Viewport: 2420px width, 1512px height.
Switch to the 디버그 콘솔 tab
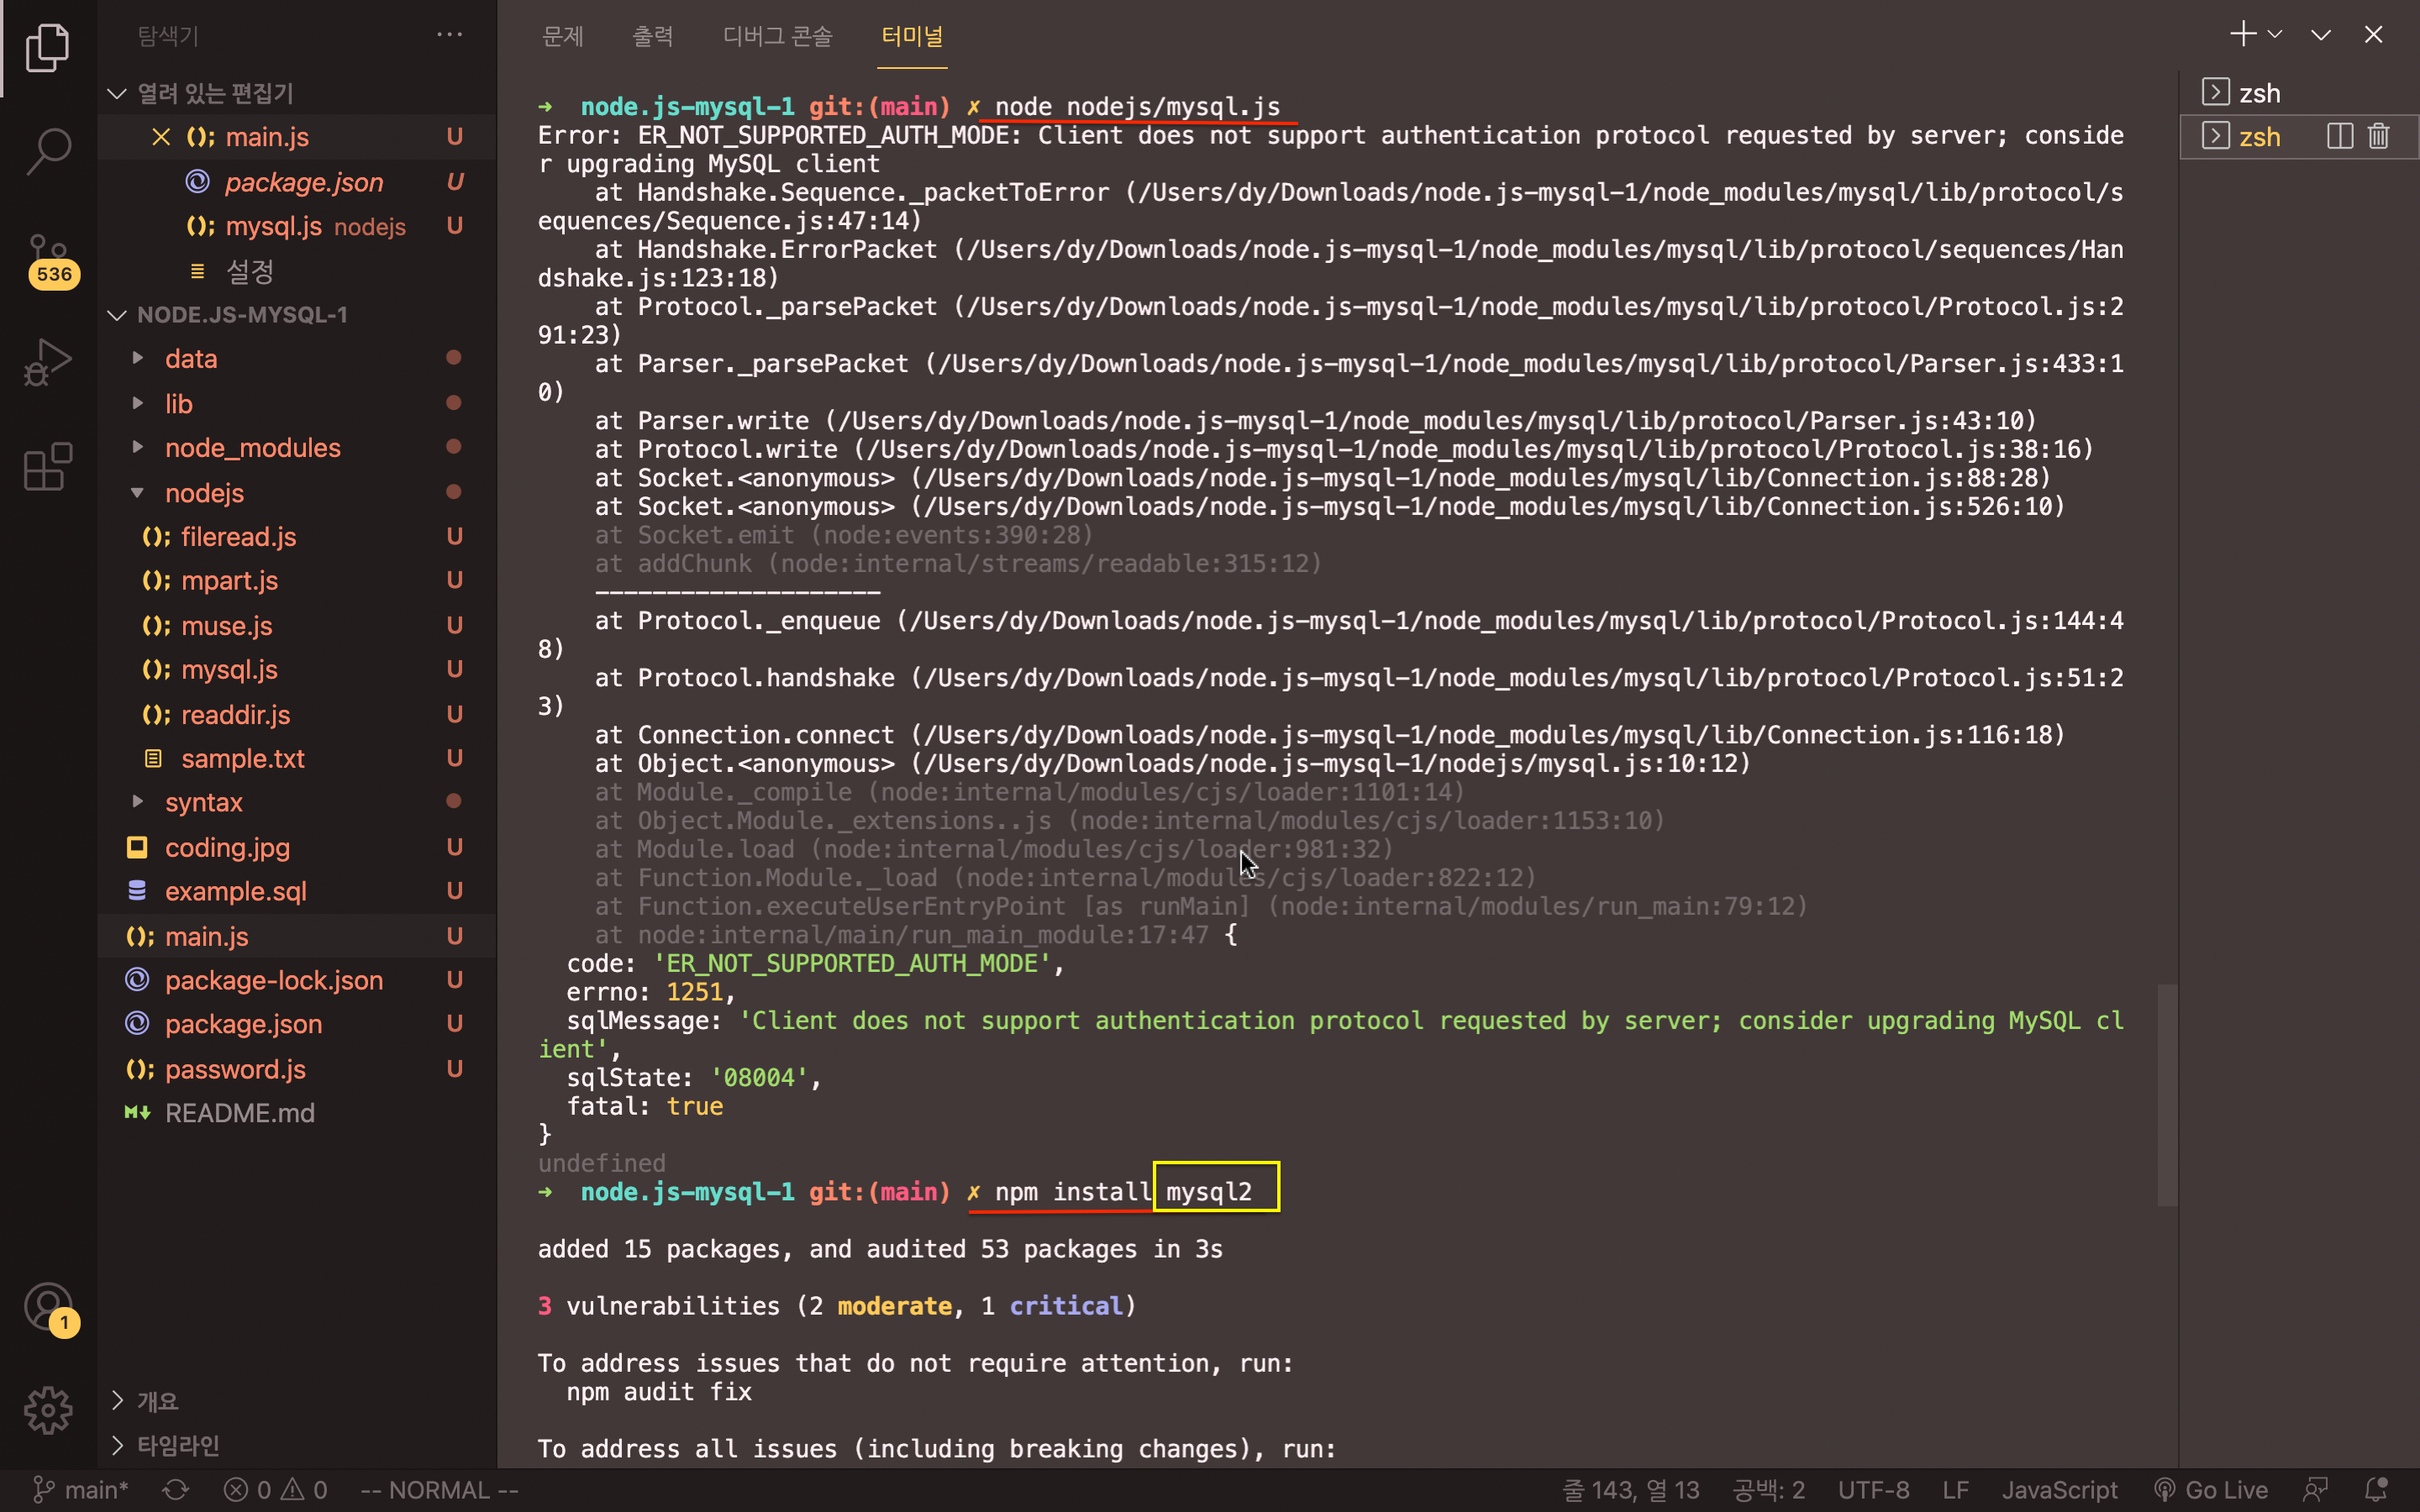(x=777, y=37)
